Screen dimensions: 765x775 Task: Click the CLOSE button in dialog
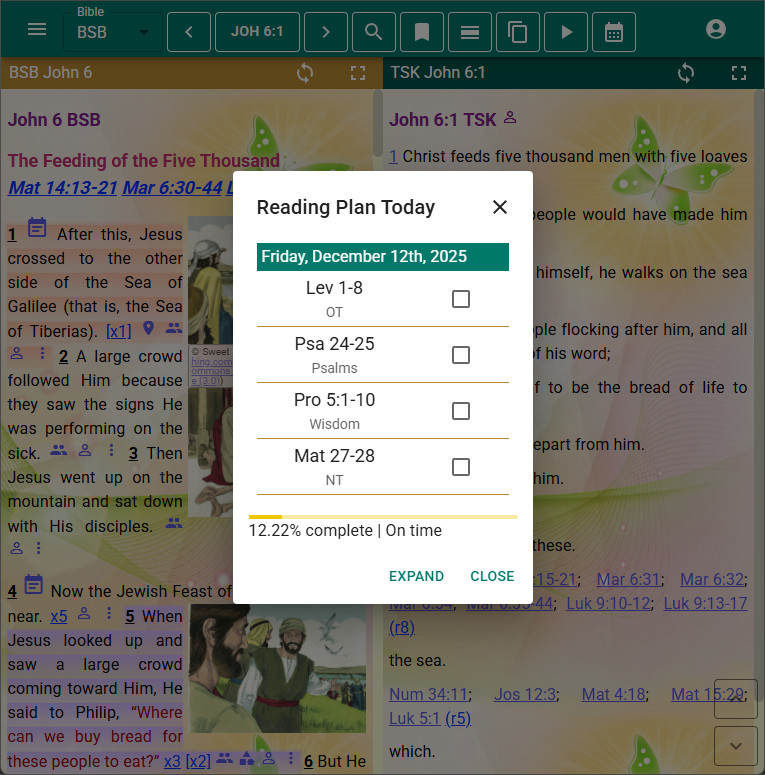click(492, 576)
